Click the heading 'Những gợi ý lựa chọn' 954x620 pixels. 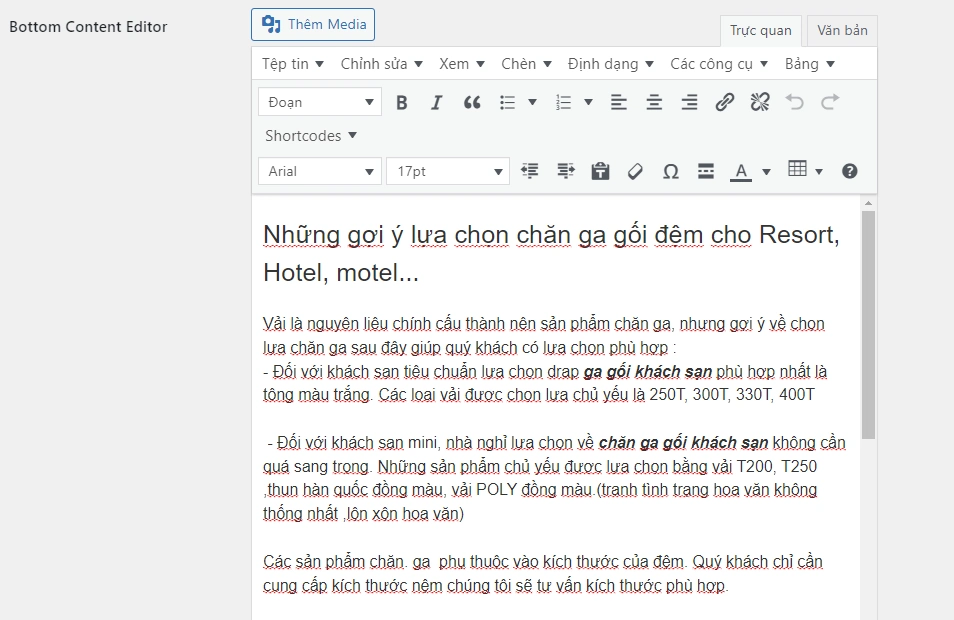[551, 253]
